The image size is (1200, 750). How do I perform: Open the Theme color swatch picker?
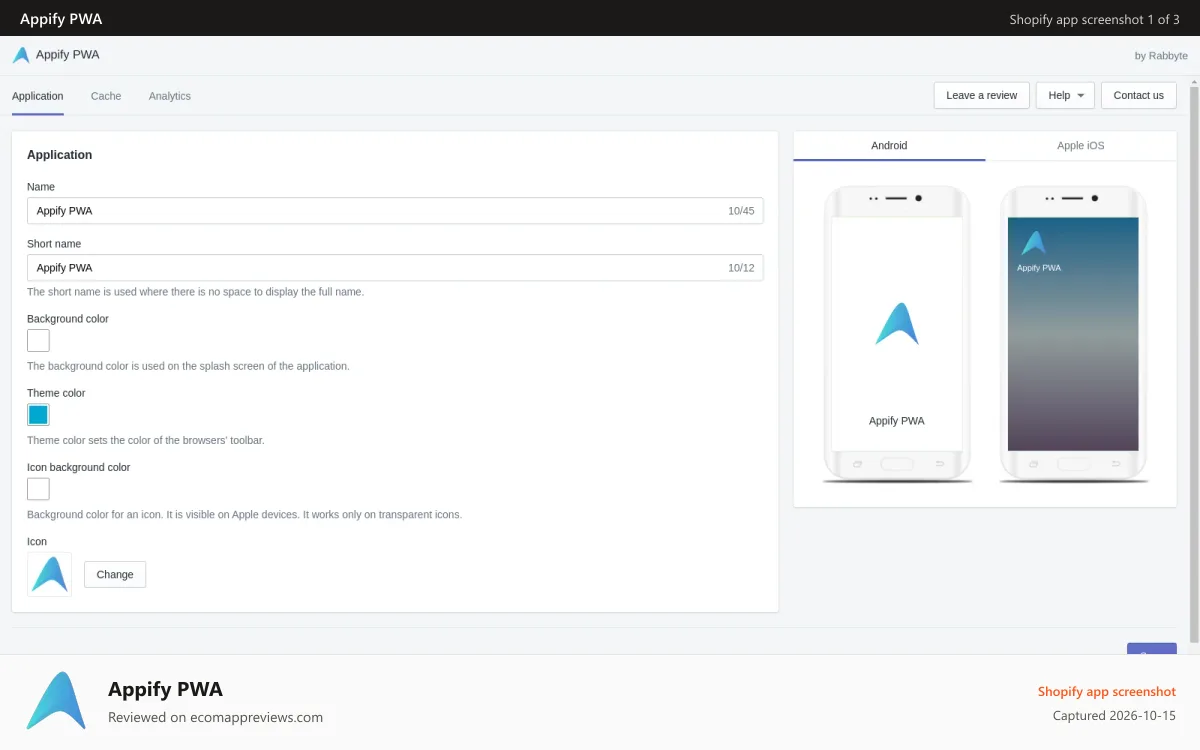point(38,415)
